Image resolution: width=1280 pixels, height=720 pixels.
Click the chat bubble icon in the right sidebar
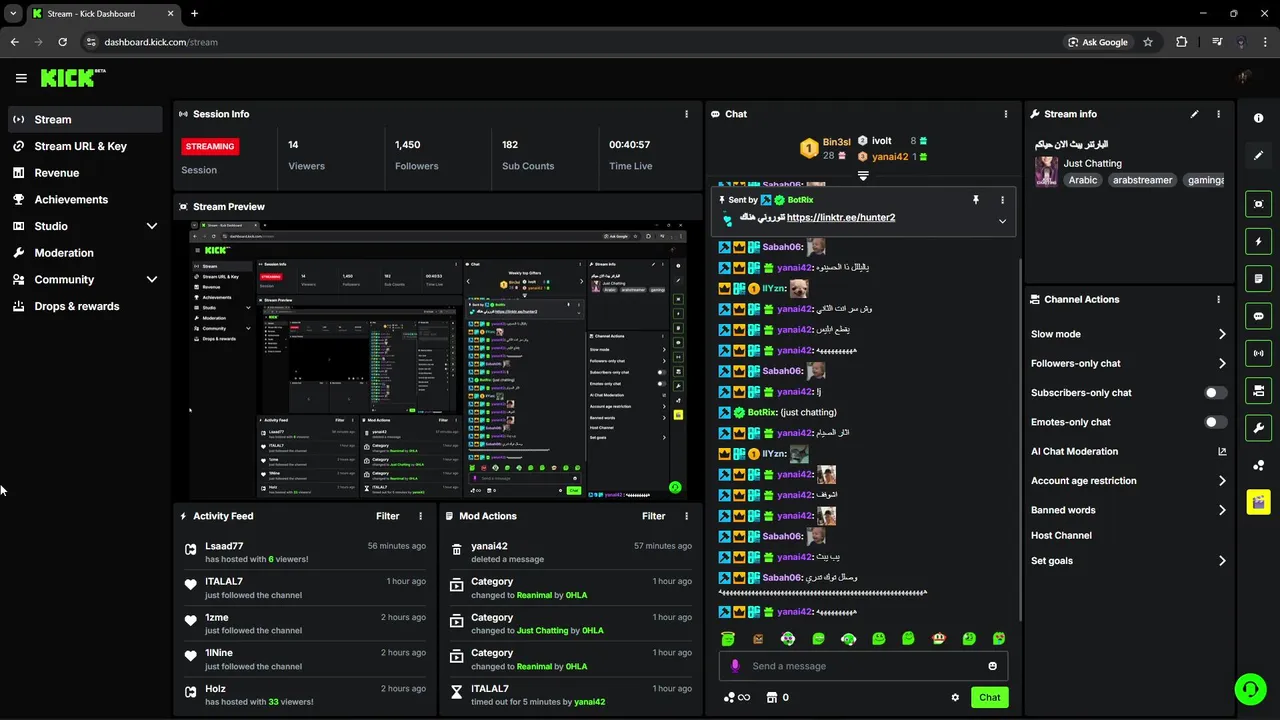pyautogui.click(x=1258, y=316)
